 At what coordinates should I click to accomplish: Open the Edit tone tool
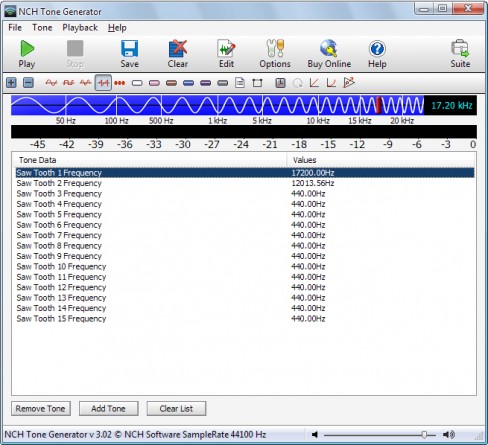point(226,54)
